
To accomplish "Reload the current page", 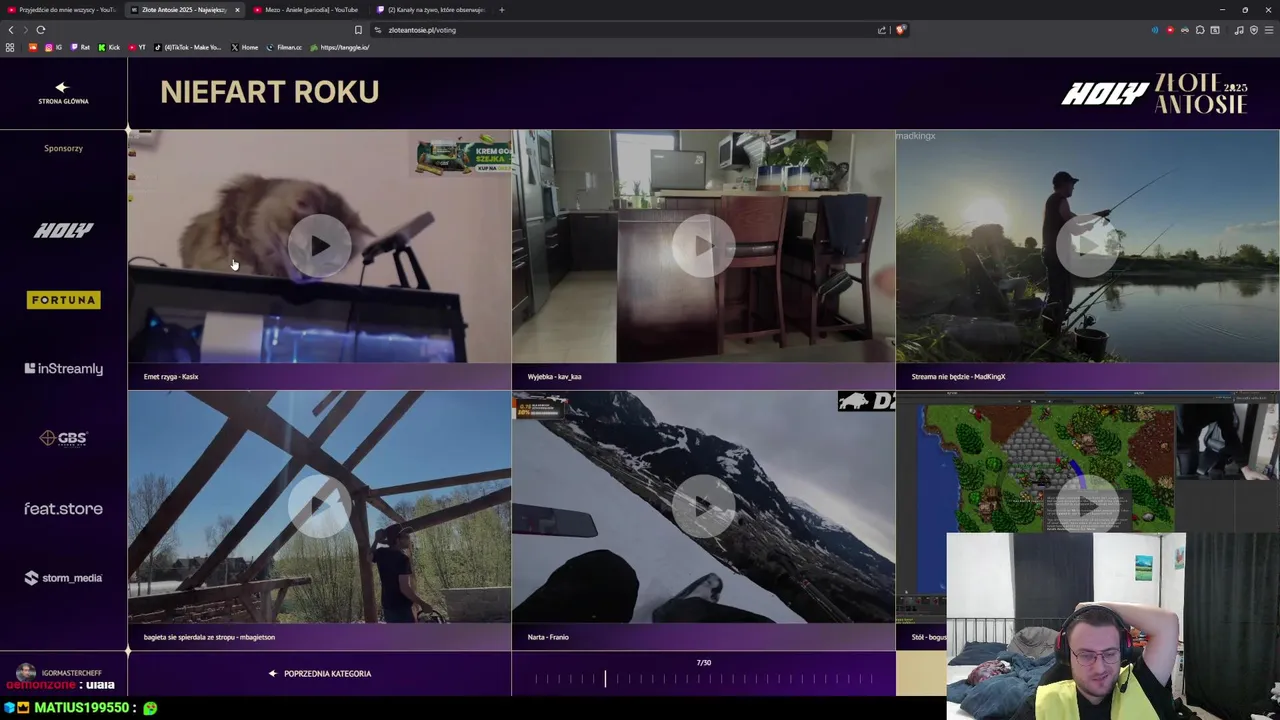I will click(x=41, y=30).
